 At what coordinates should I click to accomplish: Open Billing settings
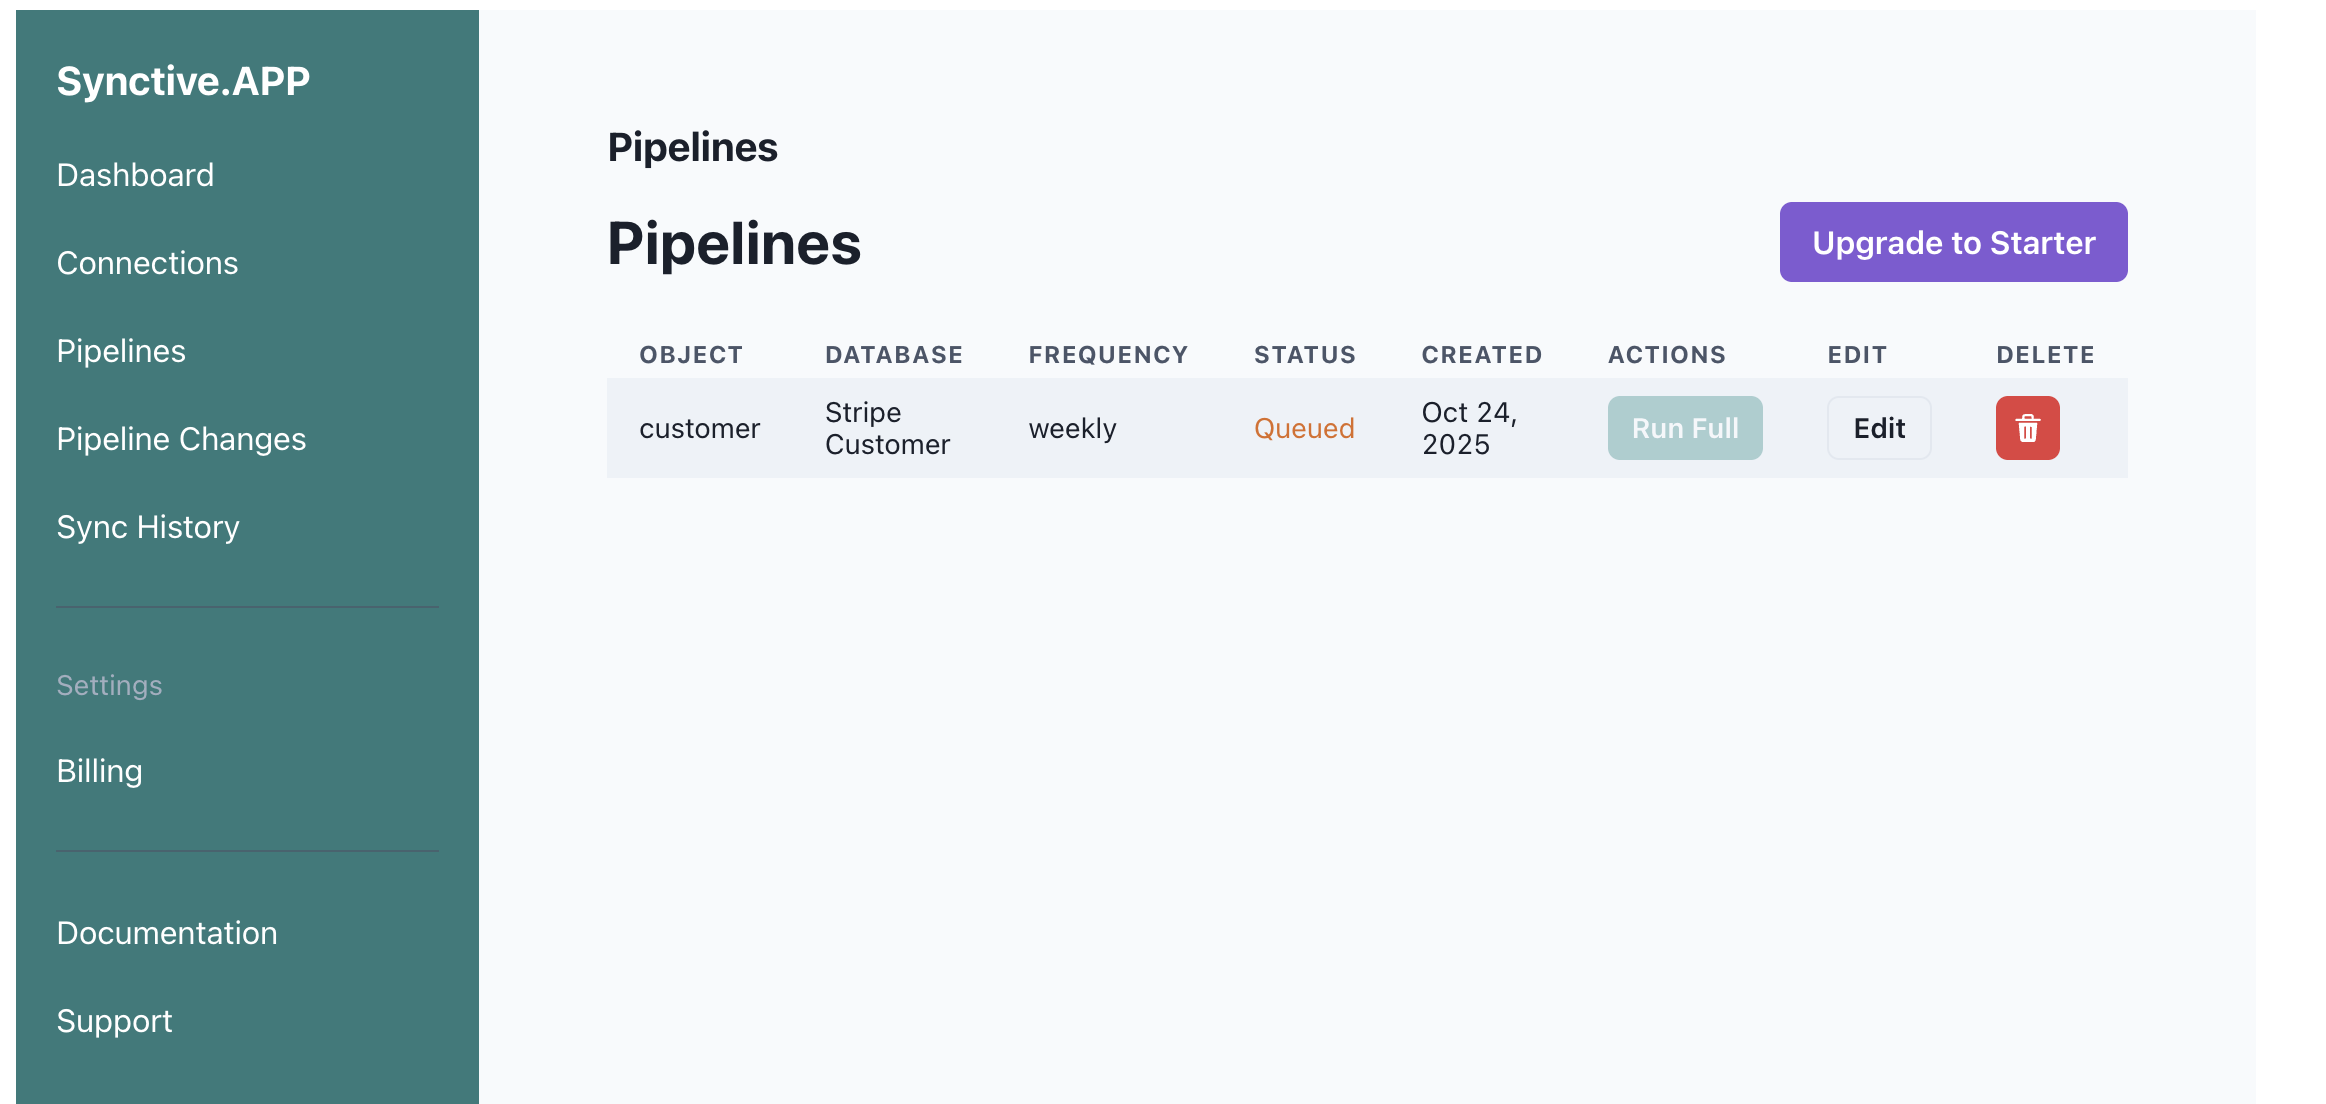pyautogui.click(x=99, y=770)
